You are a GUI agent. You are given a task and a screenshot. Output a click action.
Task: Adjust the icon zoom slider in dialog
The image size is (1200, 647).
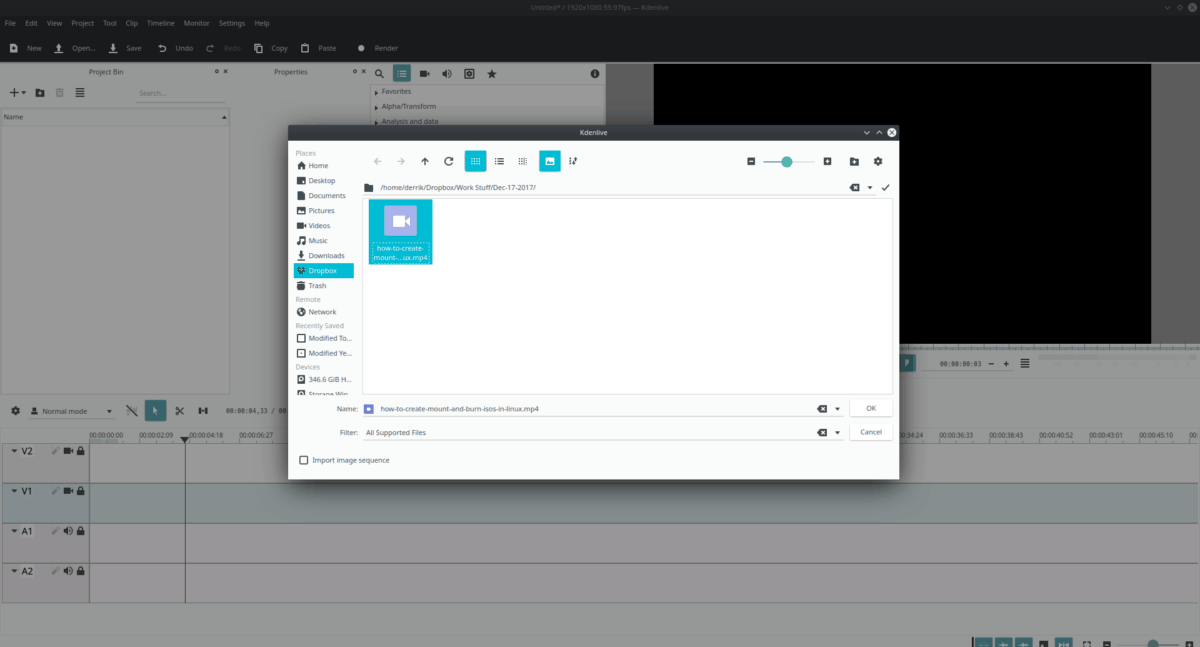pos(788,161)
